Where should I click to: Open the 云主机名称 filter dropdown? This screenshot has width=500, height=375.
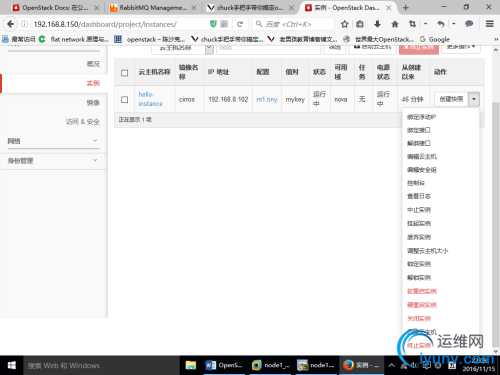182,48
